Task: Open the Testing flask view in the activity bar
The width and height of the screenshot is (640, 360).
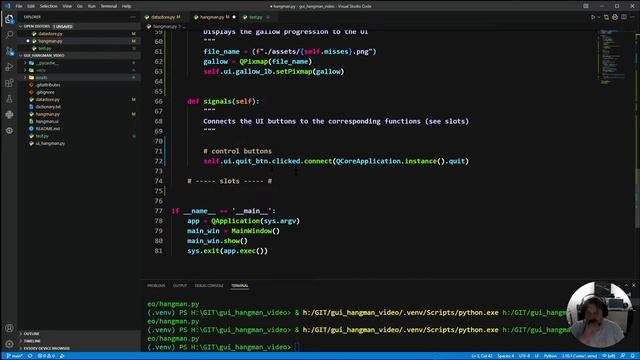Action: 9,99
